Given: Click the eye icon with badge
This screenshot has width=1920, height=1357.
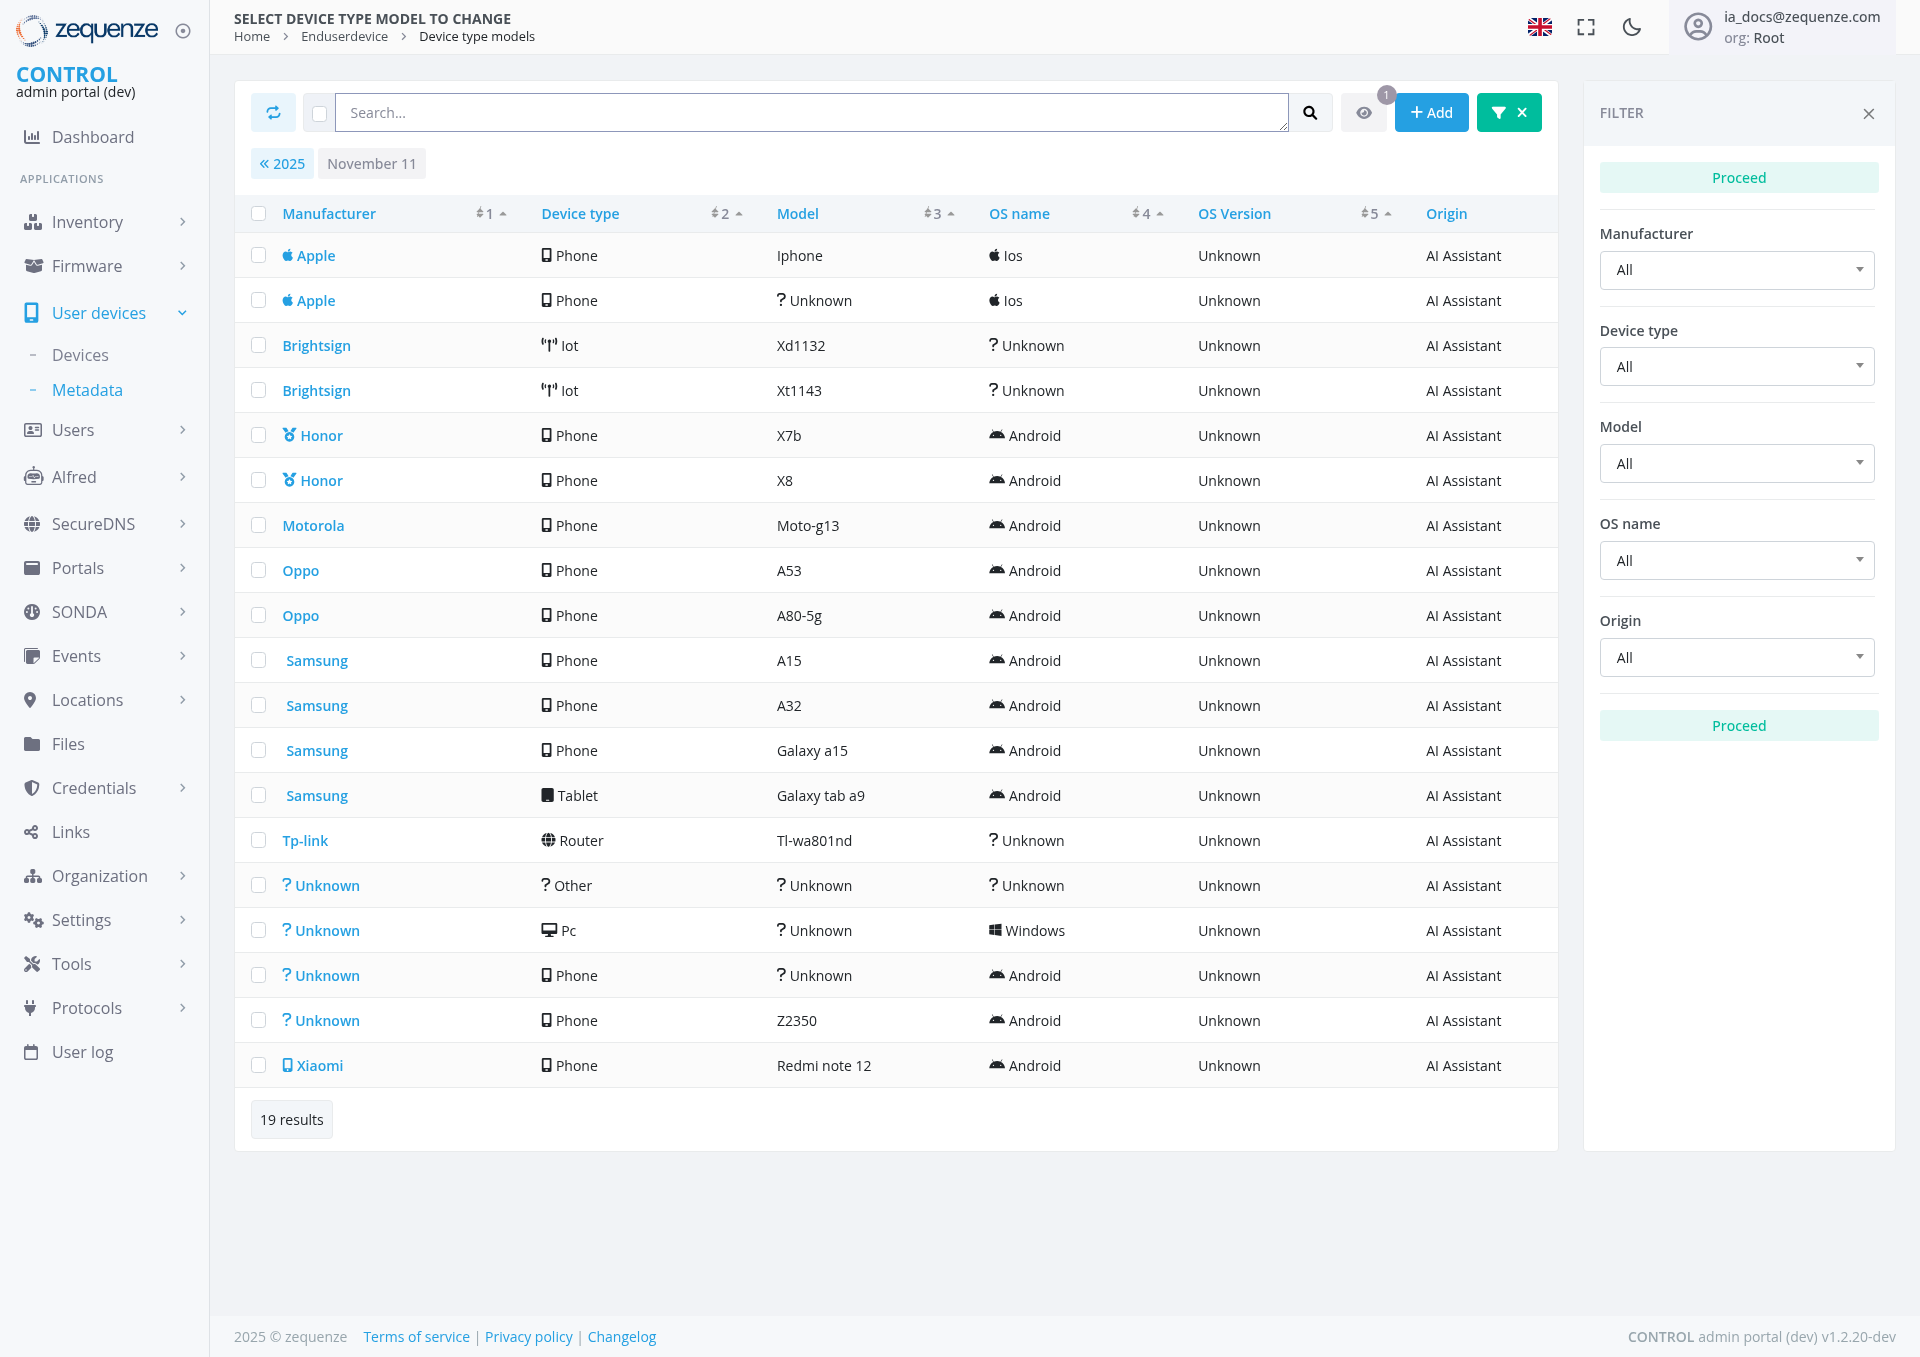Looking at the screenshot, I should pos(1364,112).
